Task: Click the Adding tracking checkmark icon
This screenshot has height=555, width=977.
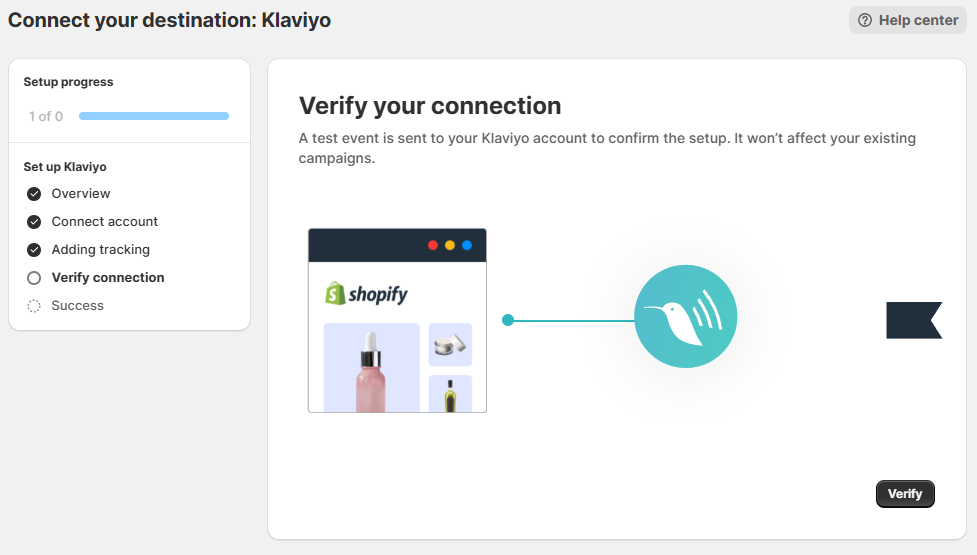Action: click(34, 250)
